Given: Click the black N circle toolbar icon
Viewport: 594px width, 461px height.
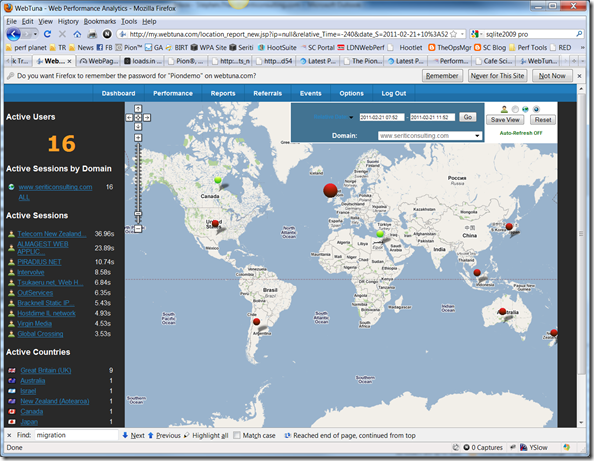Looking at the screenshot, I should [x=107, y=34].
